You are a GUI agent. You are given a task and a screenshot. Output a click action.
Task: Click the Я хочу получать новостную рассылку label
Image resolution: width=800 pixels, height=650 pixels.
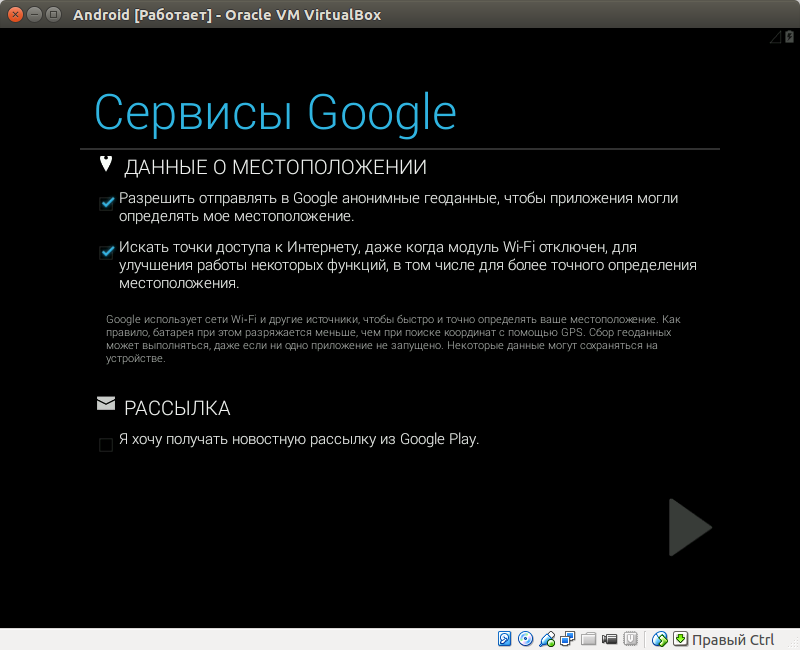[299, 439]
